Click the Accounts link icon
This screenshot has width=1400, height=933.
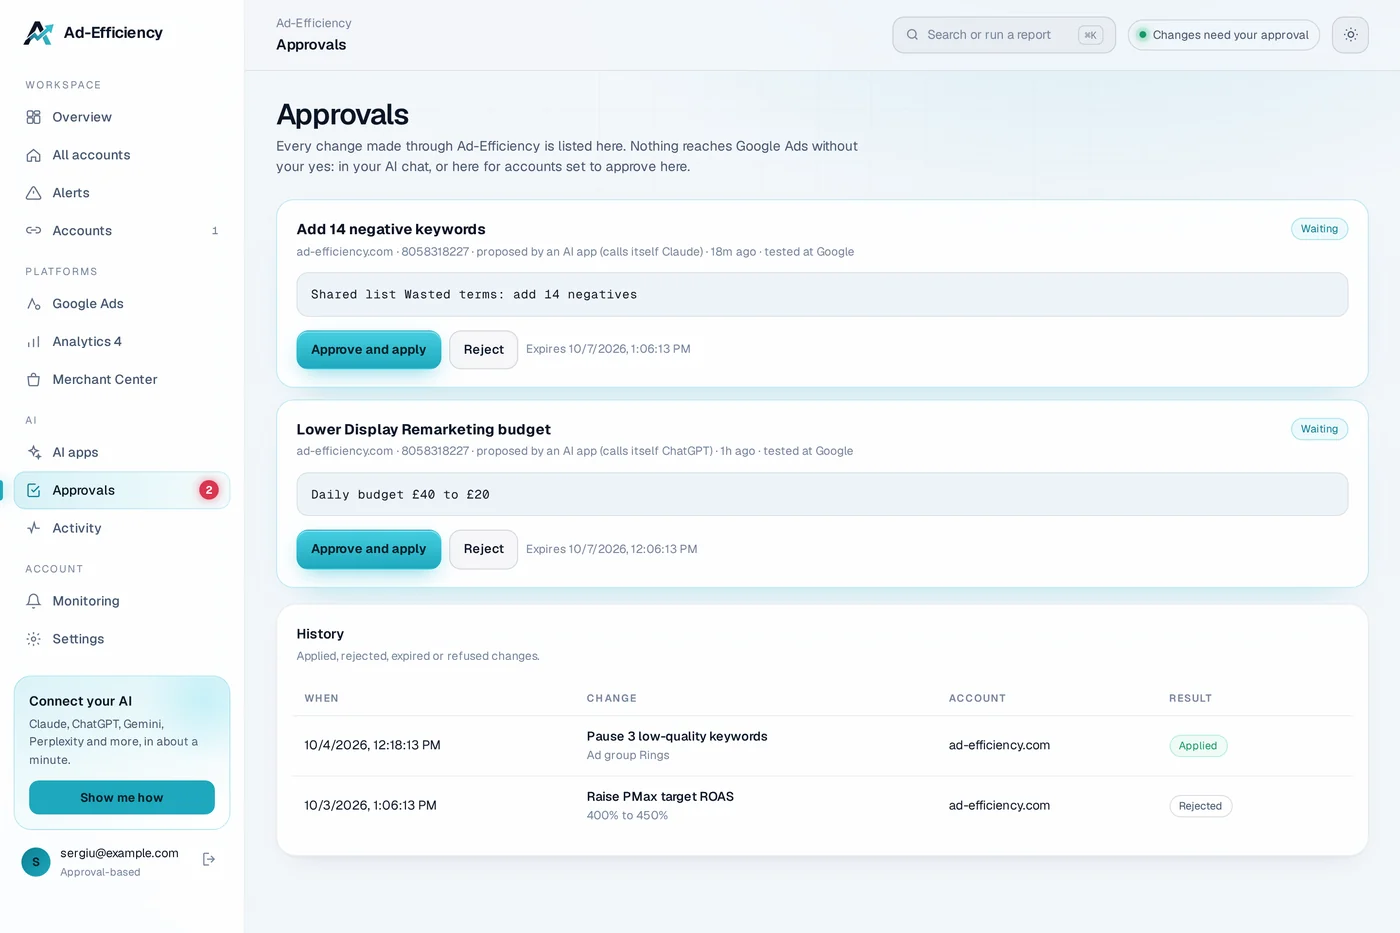click(33, 231)
